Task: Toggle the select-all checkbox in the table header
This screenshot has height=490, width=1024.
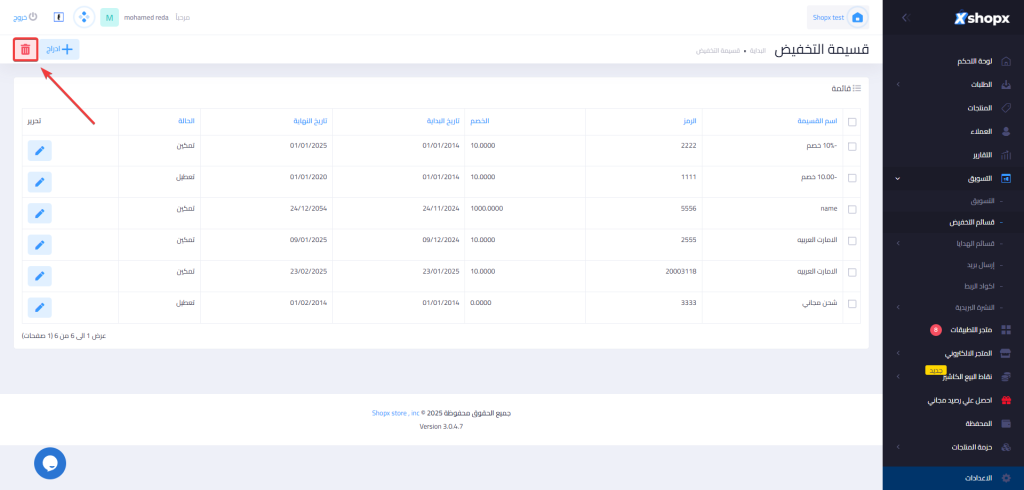Action: coord(852,122)
